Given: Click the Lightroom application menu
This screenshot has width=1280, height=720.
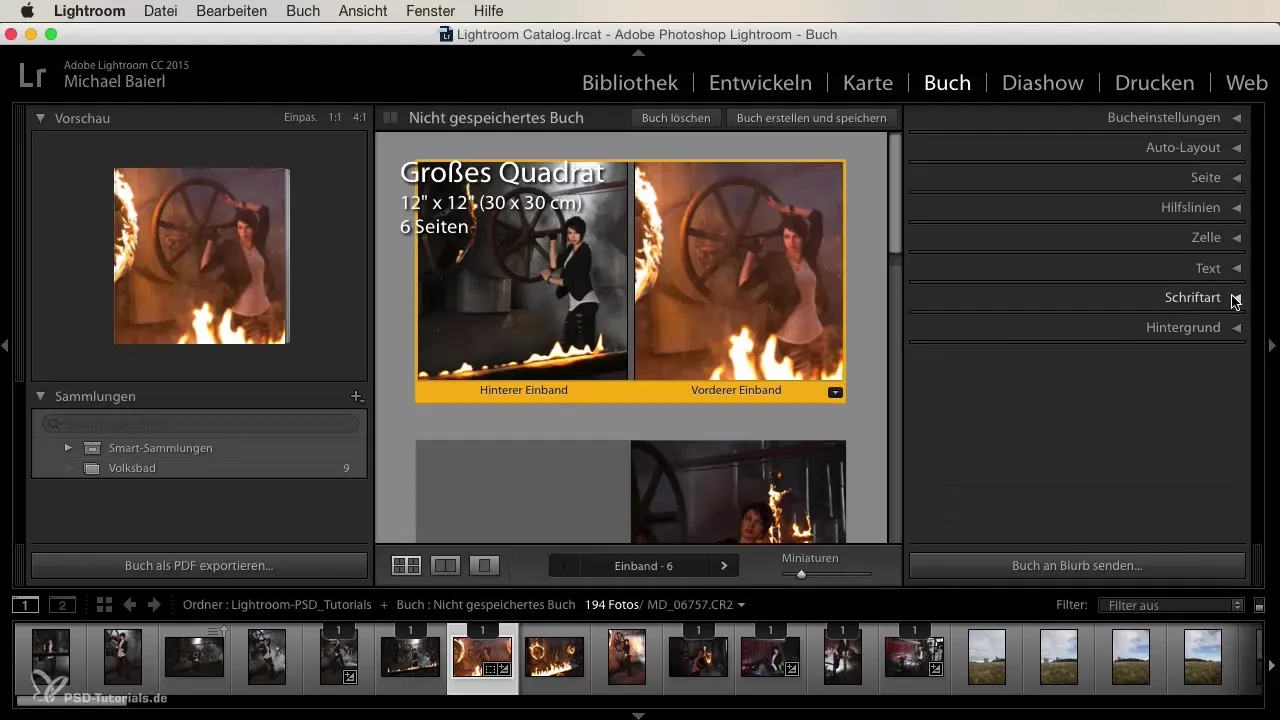Looking at the screenshot, I should [89, 11].
